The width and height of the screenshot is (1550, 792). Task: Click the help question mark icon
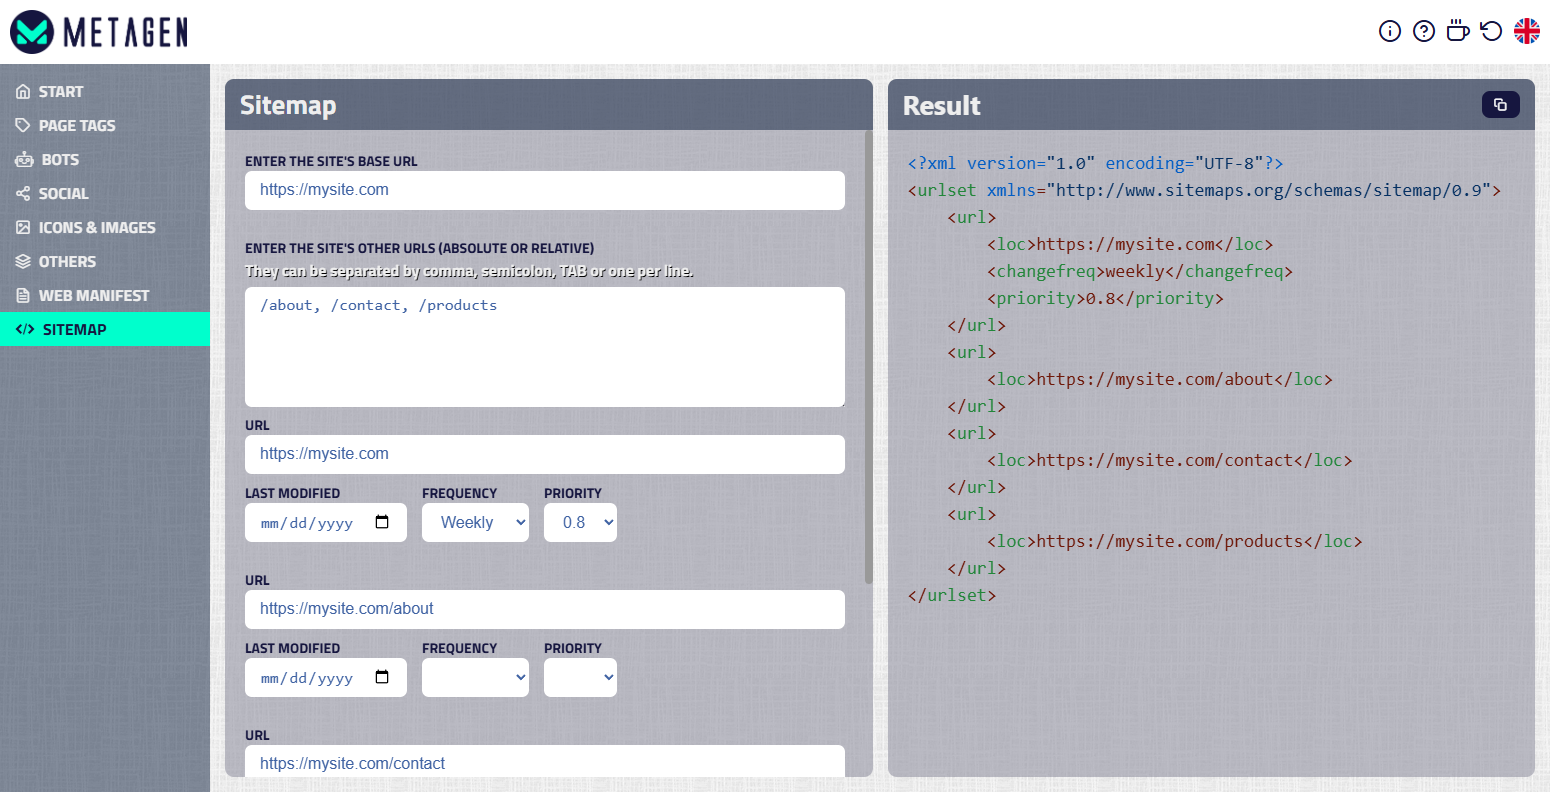pos(1424,31)
